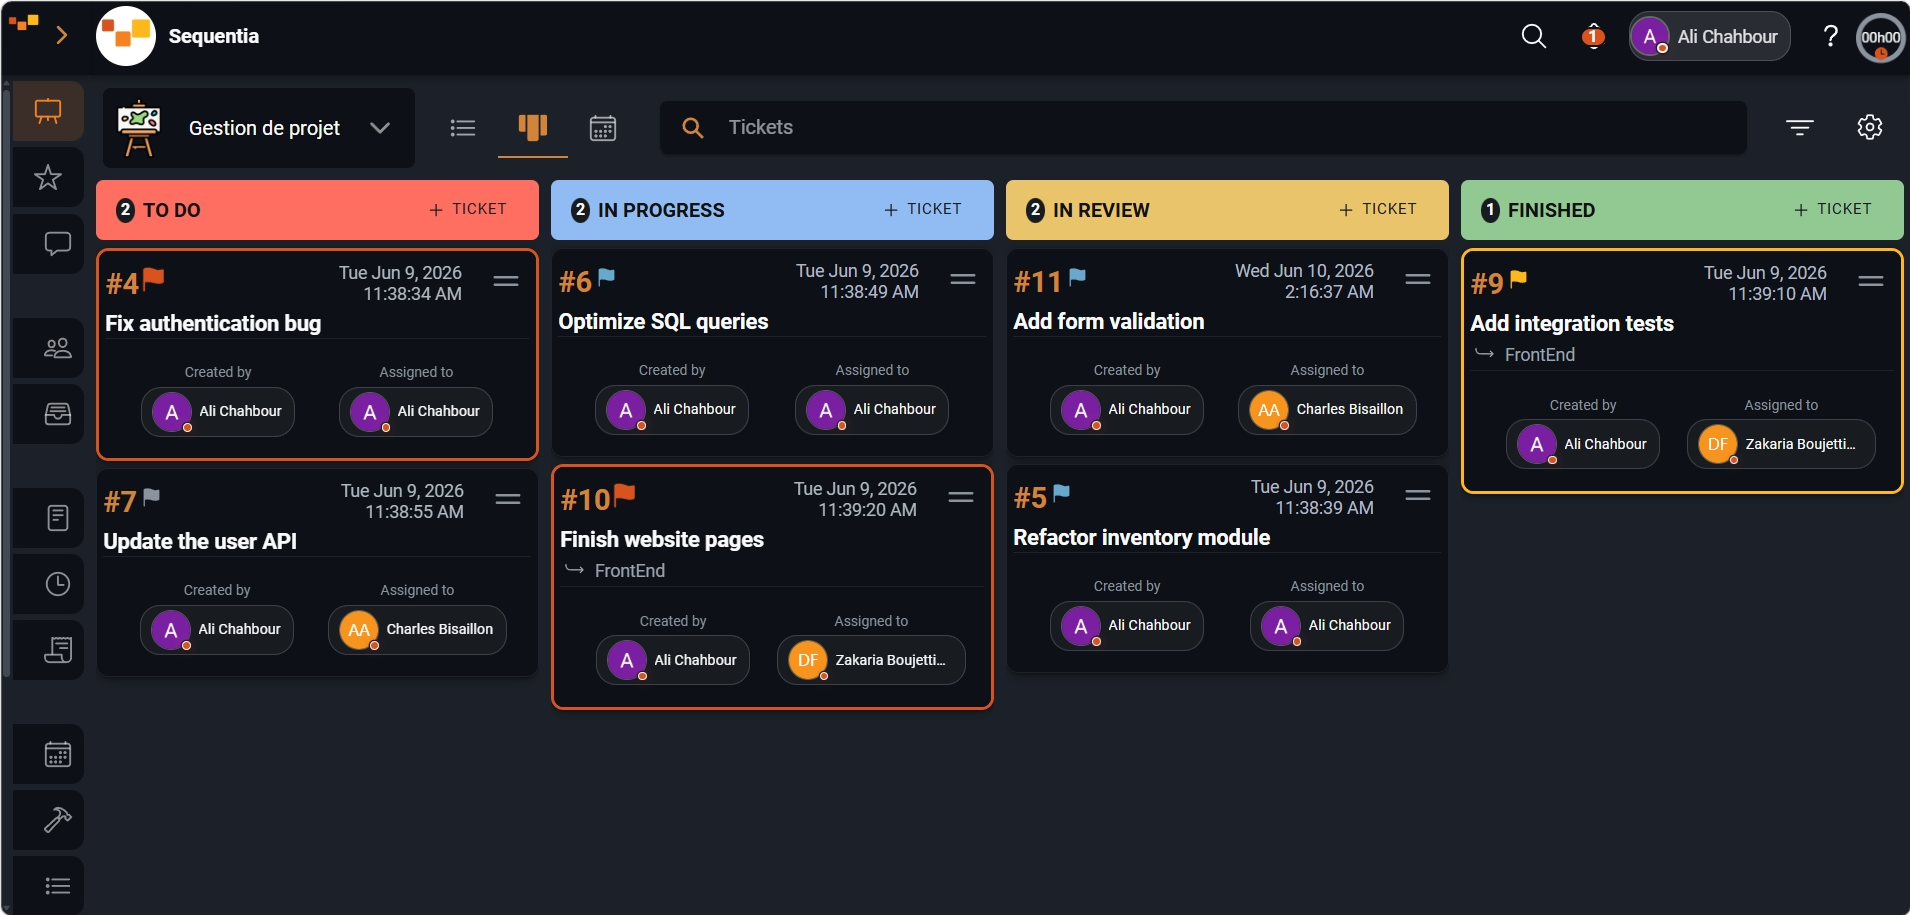Add a ticket to TO DO column
Screen dimensions: 1910x915
(468, 209)
